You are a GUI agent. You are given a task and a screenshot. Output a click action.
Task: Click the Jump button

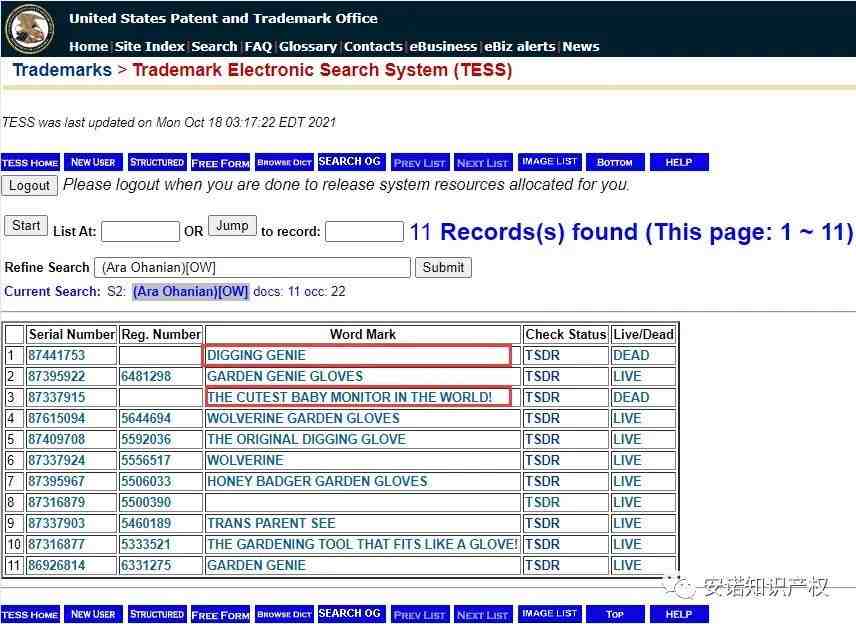pyautogui.click(x=232, y=225)
